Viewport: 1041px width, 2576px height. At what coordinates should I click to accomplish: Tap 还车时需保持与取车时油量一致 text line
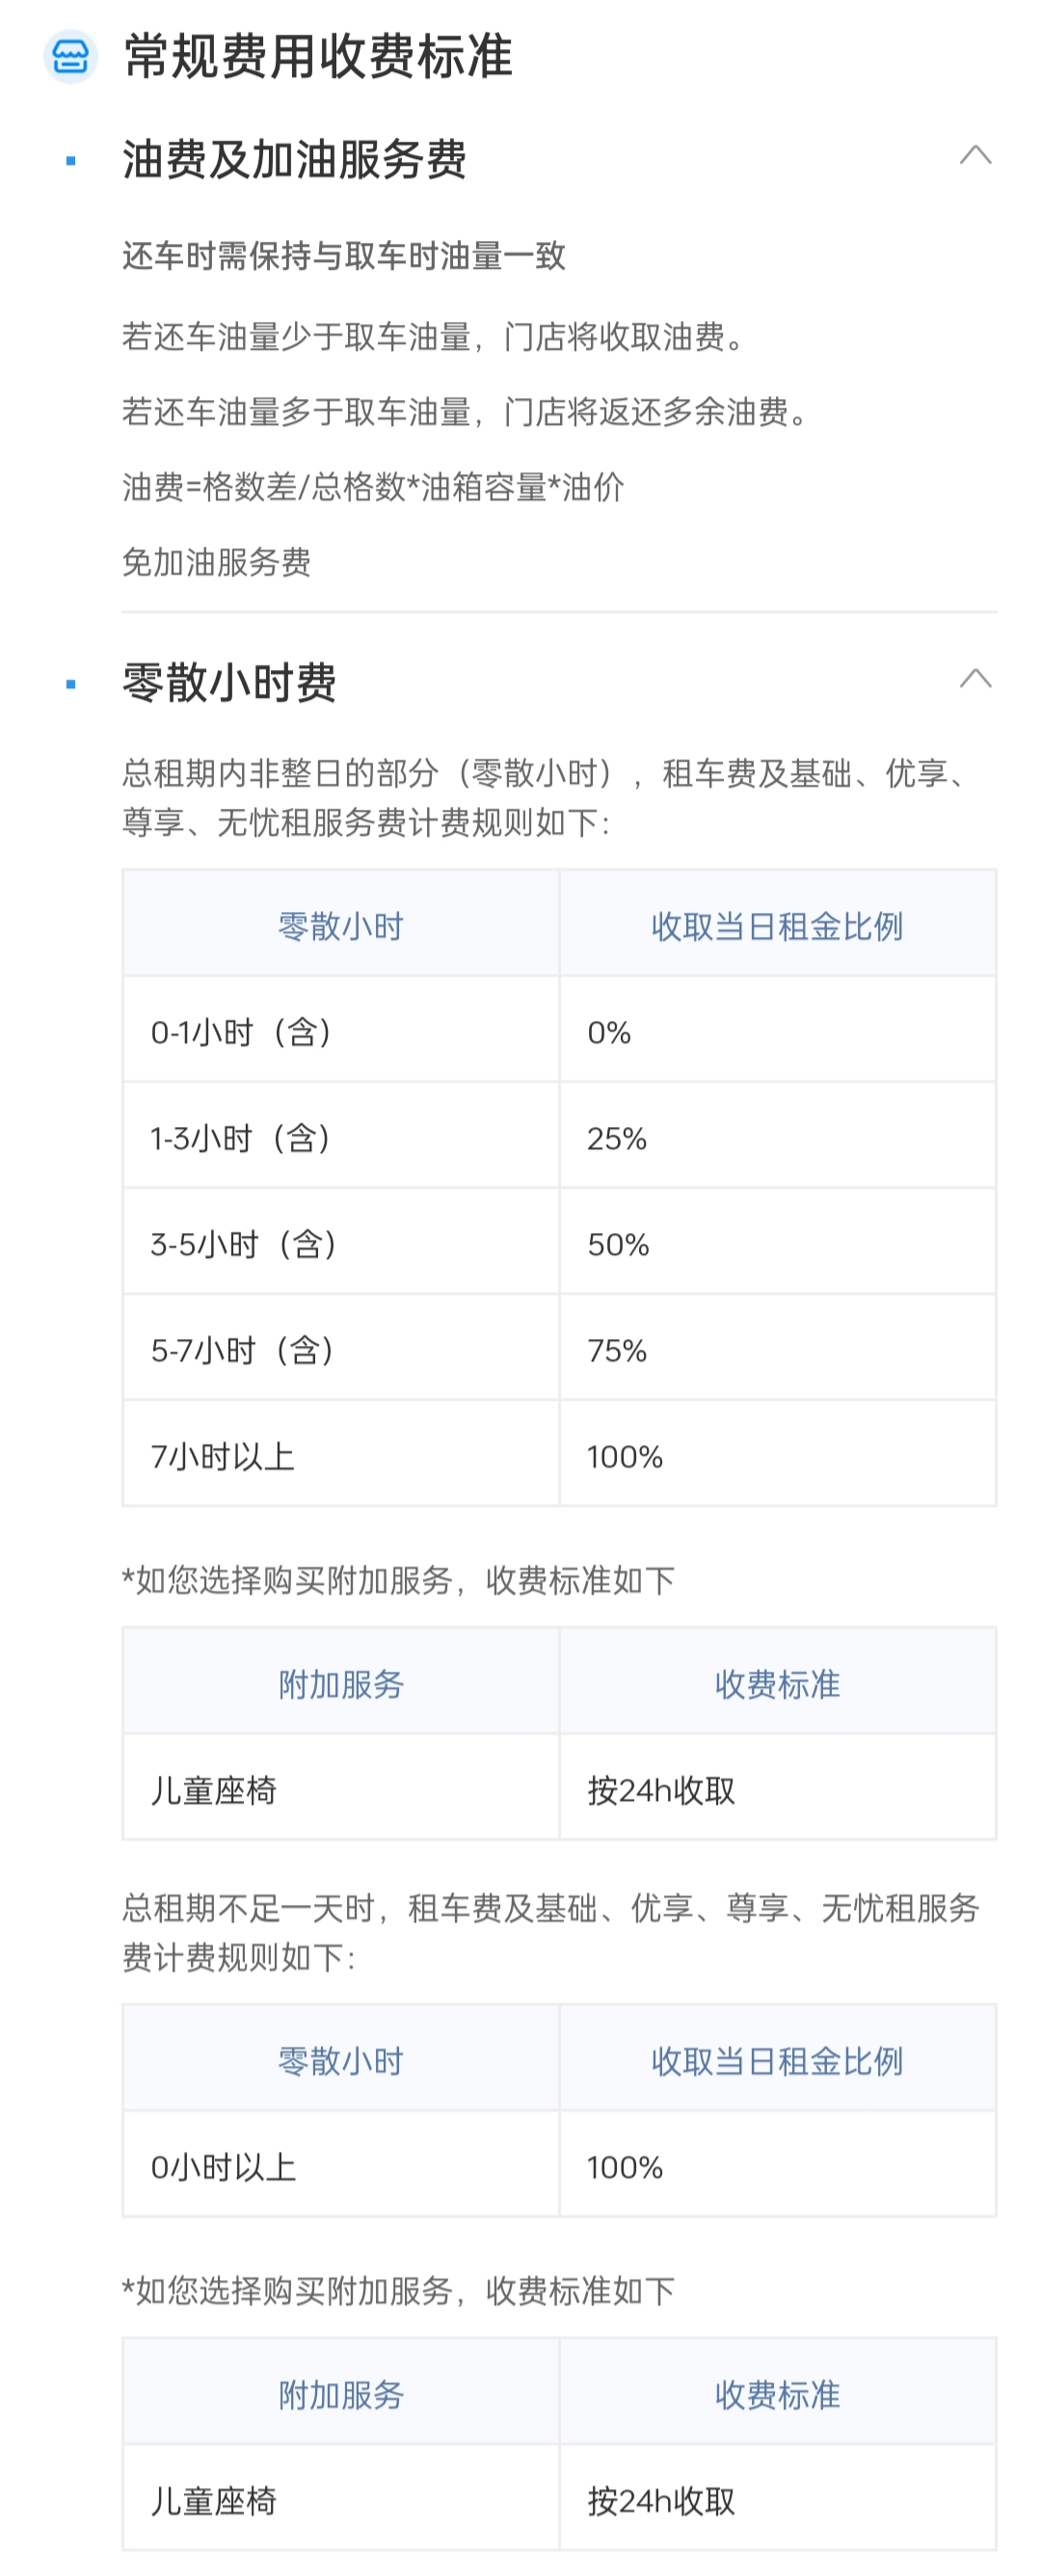tap(344, 256)
